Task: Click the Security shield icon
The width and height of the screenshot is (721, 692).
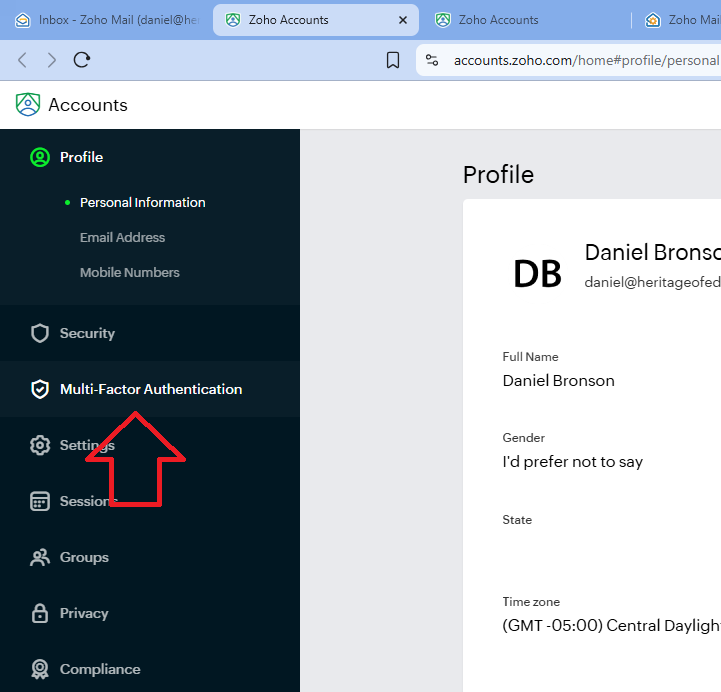Action: pyautogui.click(x=40, y=333)
